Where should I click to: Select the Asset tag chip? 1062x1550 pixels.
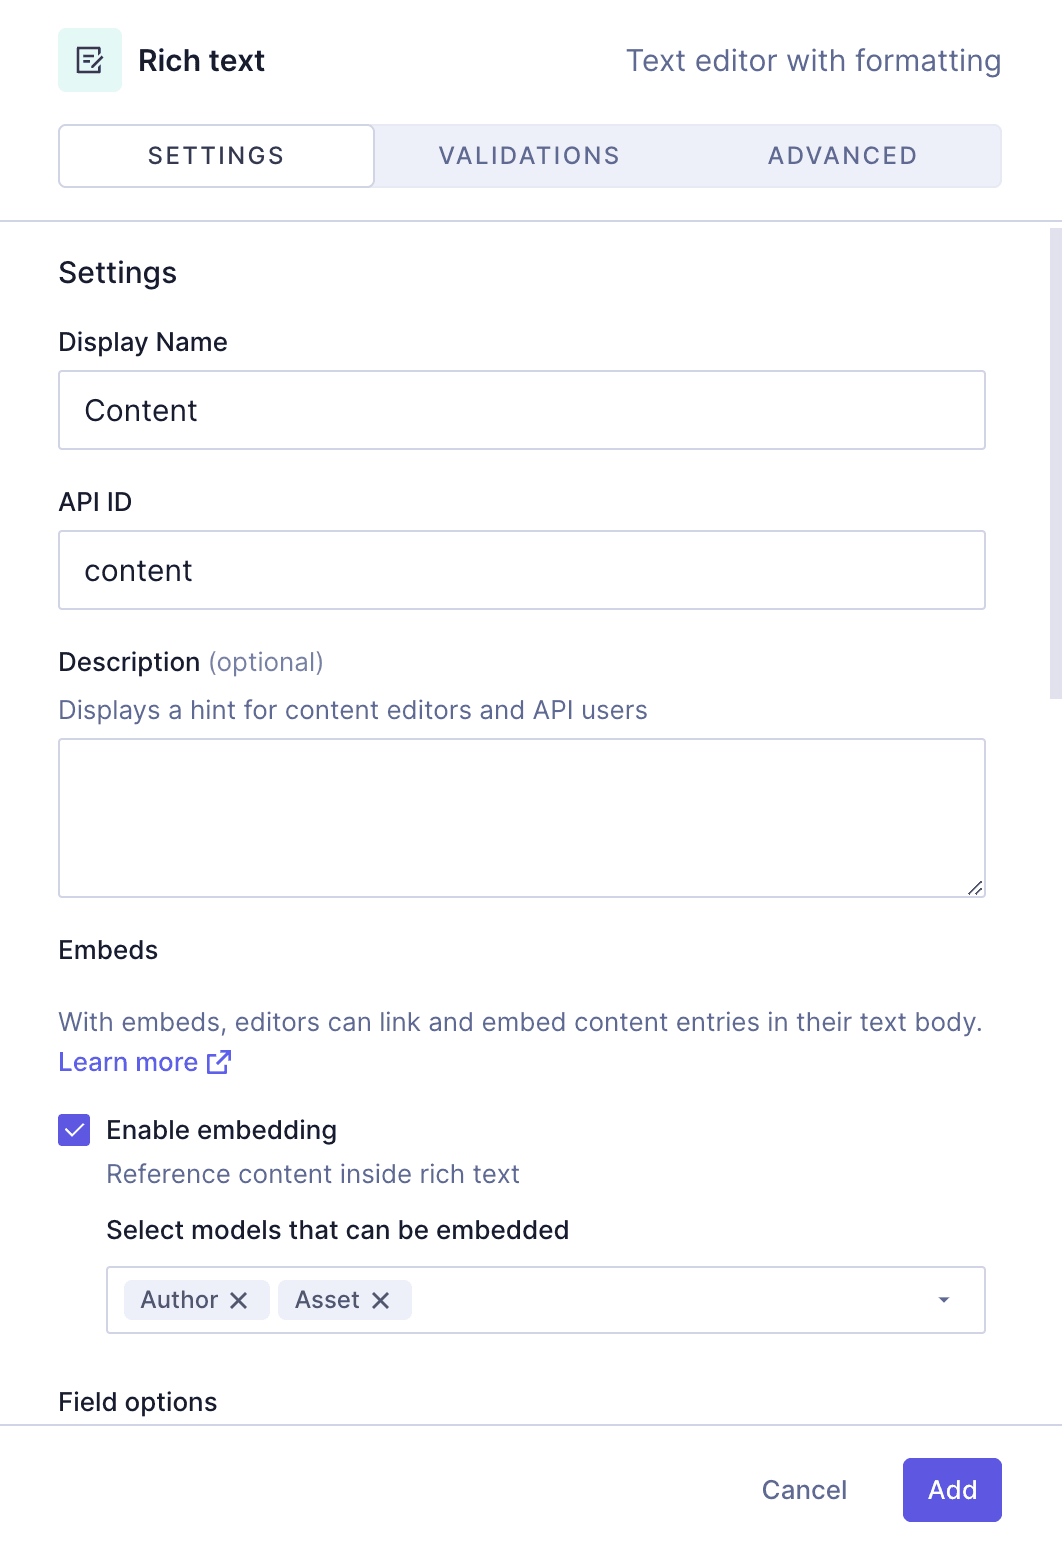pyautogui.click(x=325, y=1300)
